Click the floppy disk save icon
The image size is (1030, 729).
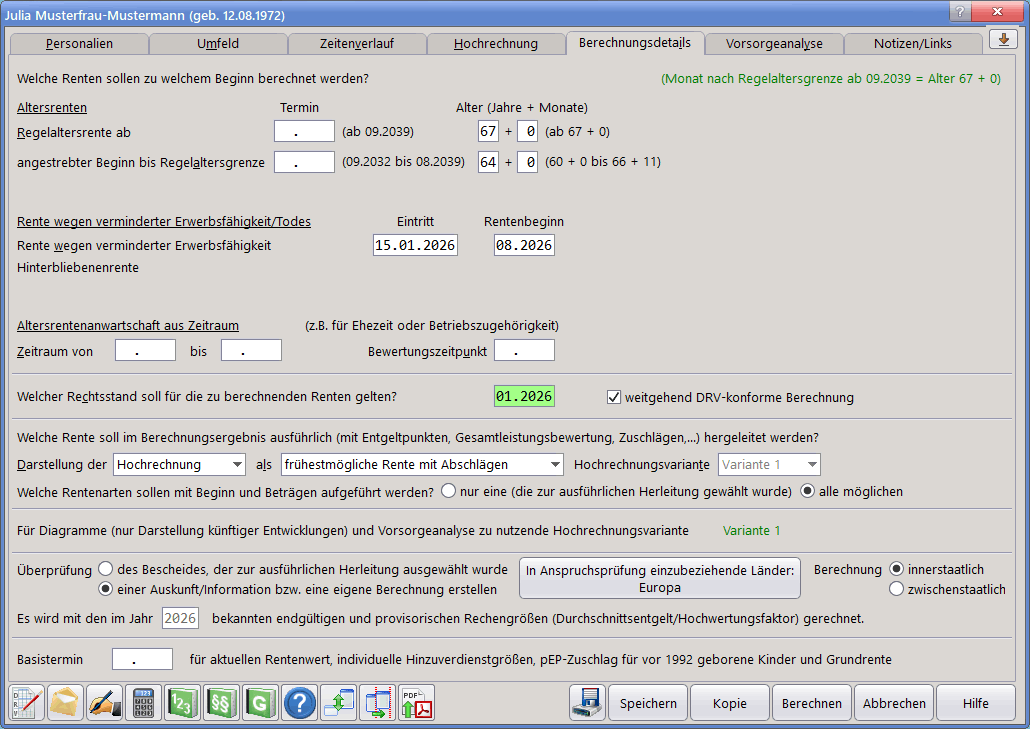[x=587, y=703]
